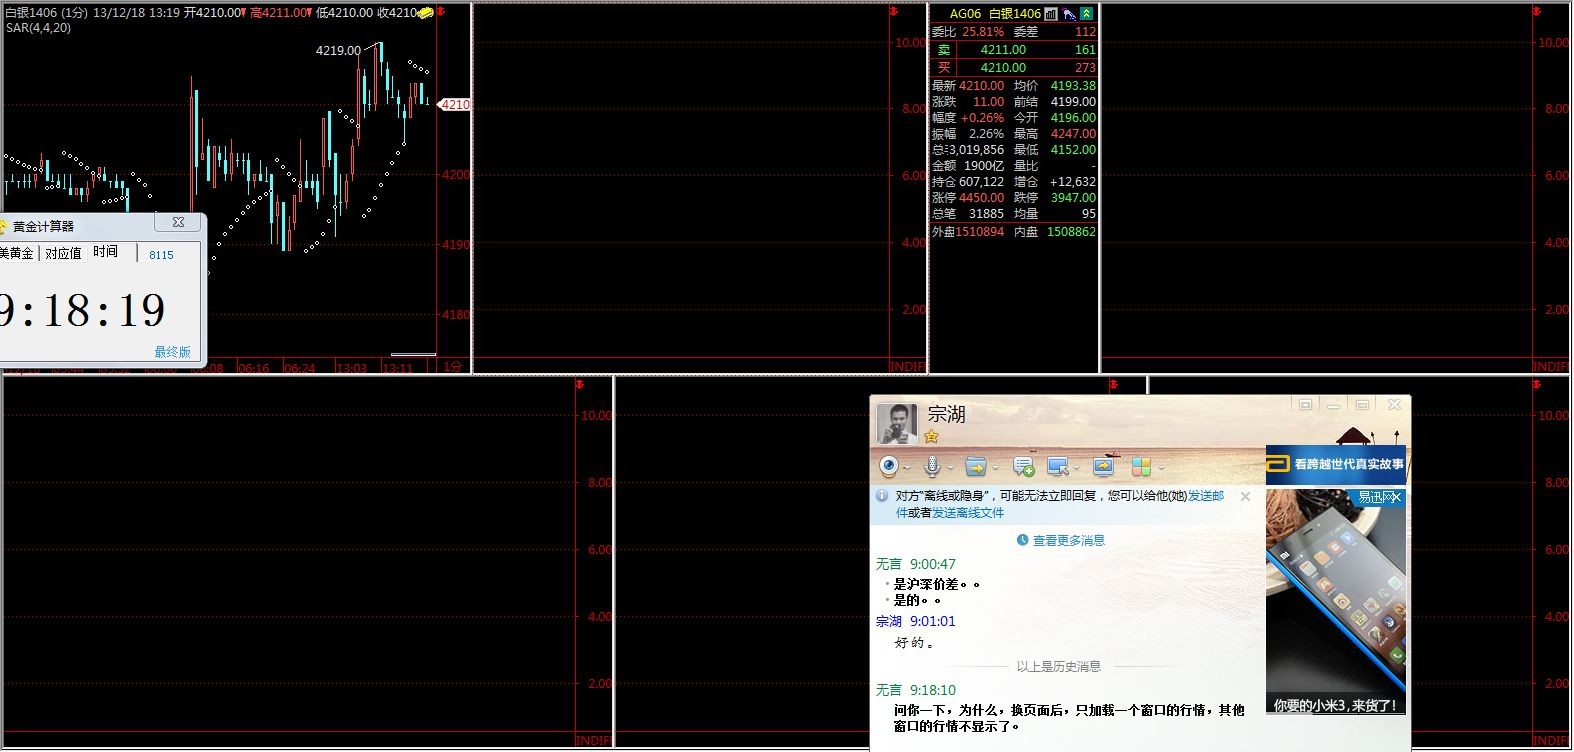Expand the send file dropdown arrow

point(995,467)
